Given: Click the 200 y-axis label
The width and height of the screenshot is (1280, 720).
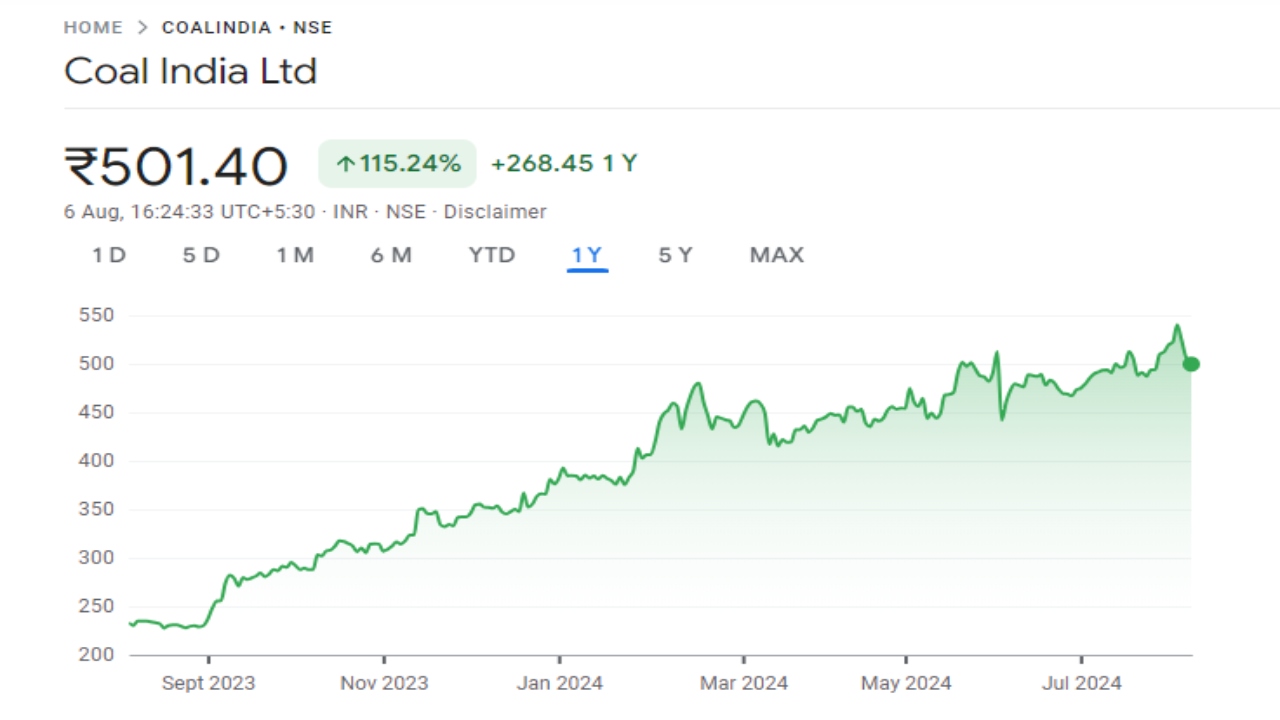Looking at the screenshot, I should tap(97, 655).
